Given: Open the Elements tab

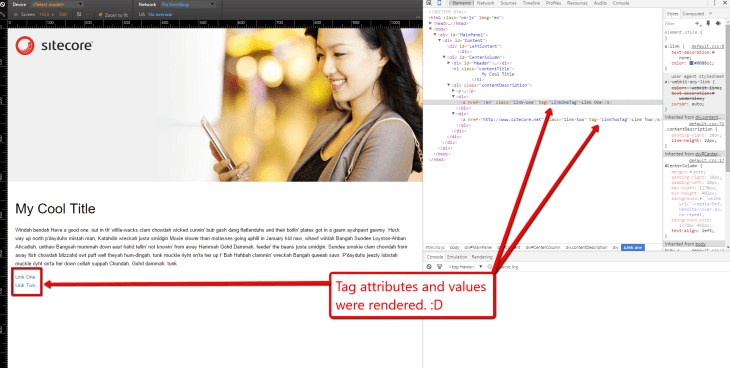Looking at the screenshot, I should 462,3.
